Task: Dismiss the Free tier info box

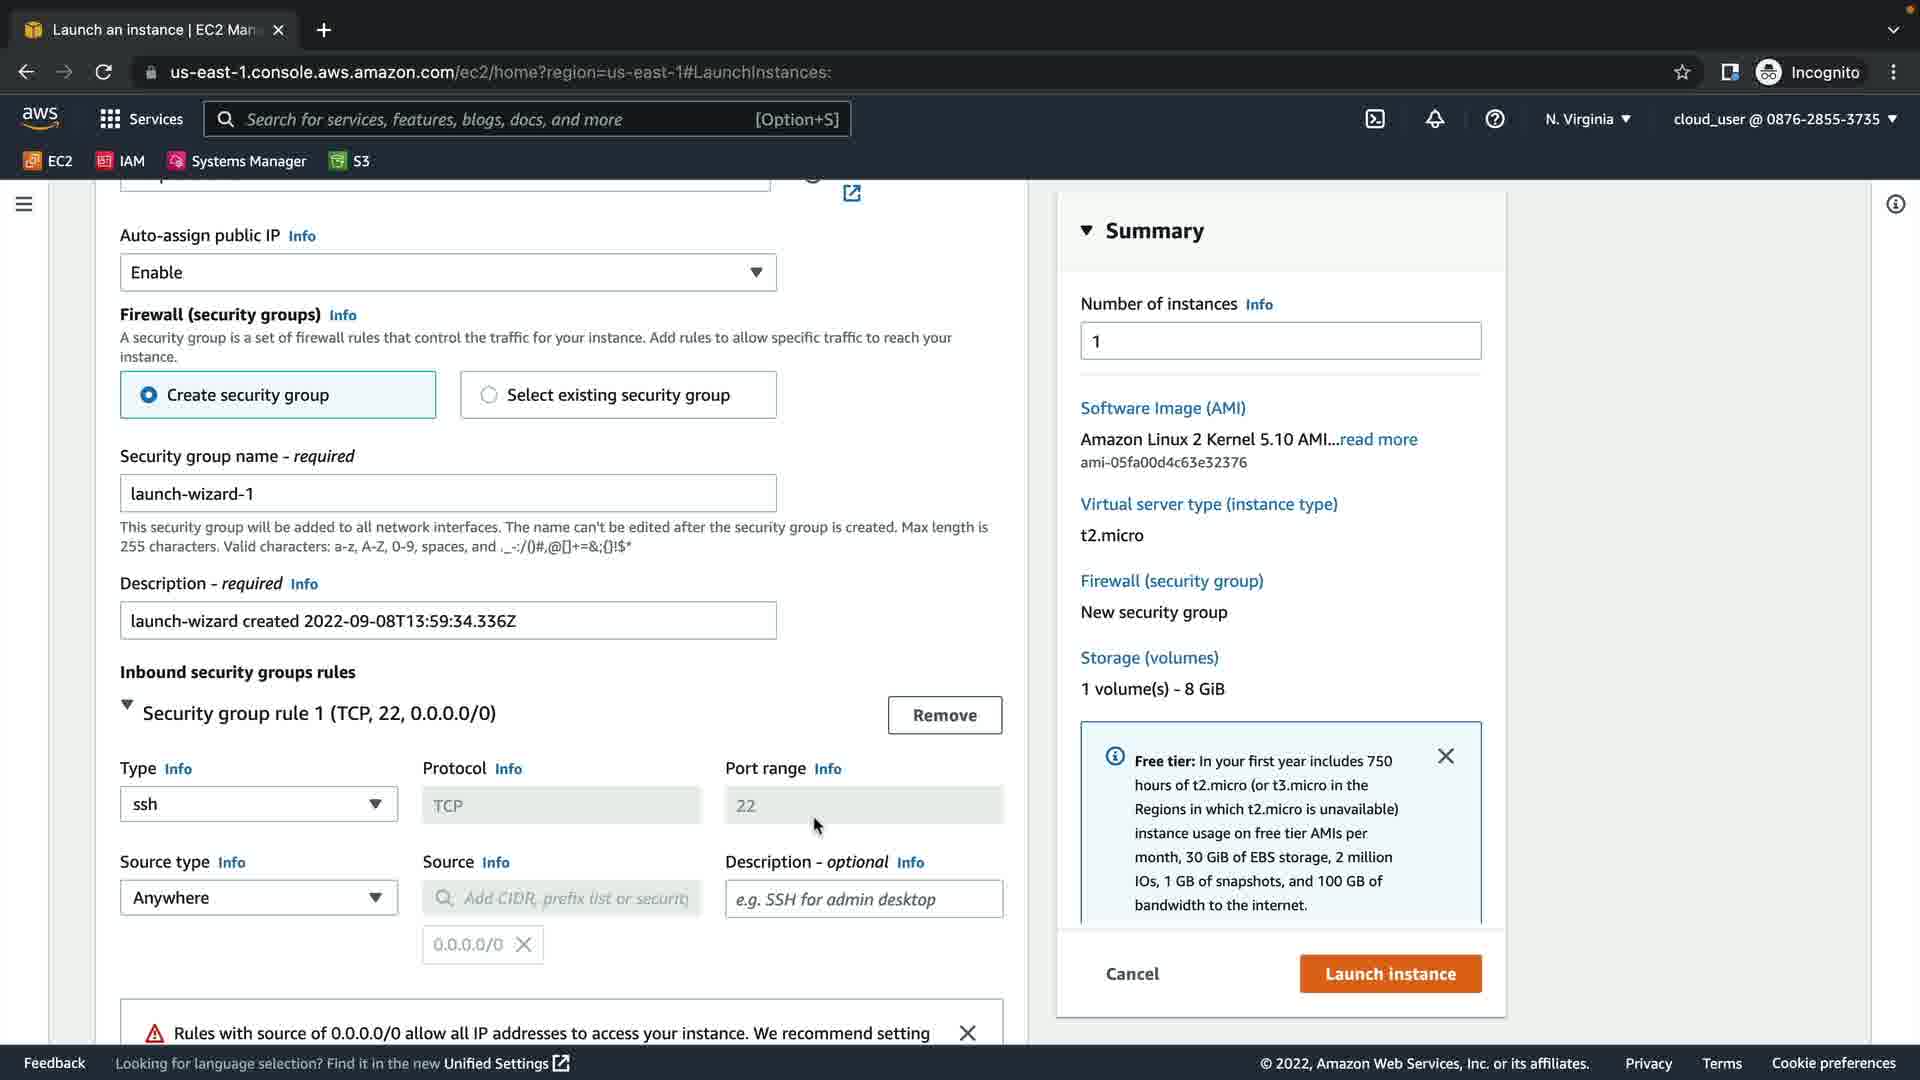Action: click(x=1446, y=756)
